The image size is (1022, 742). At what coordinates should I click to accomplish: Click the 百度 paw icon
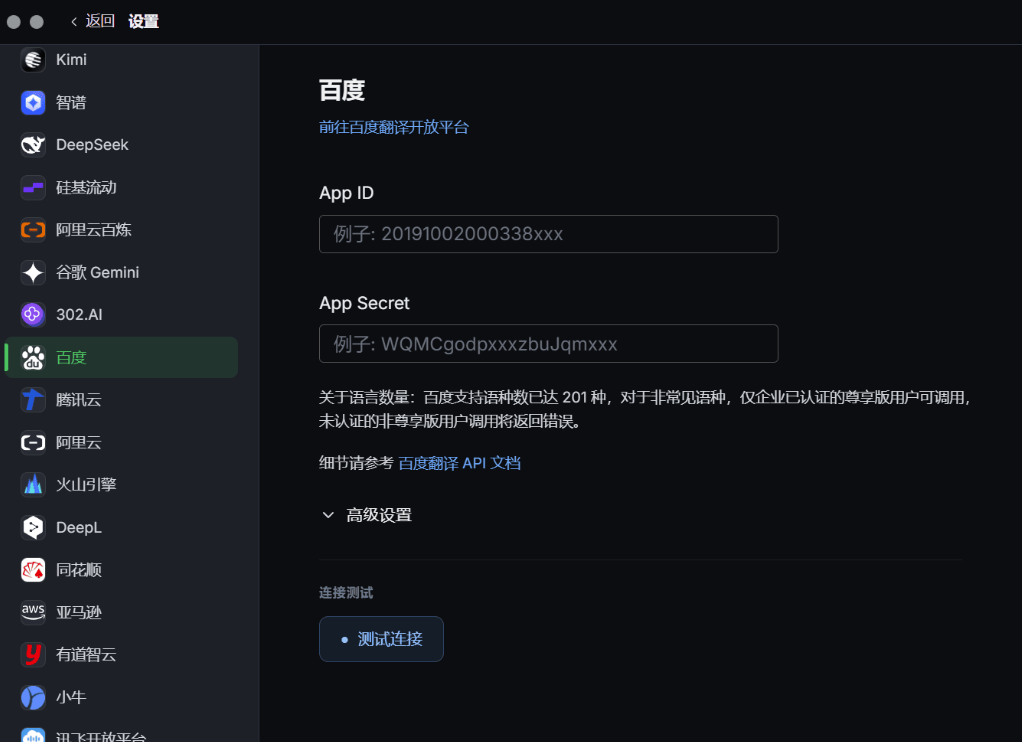[33, 357]
